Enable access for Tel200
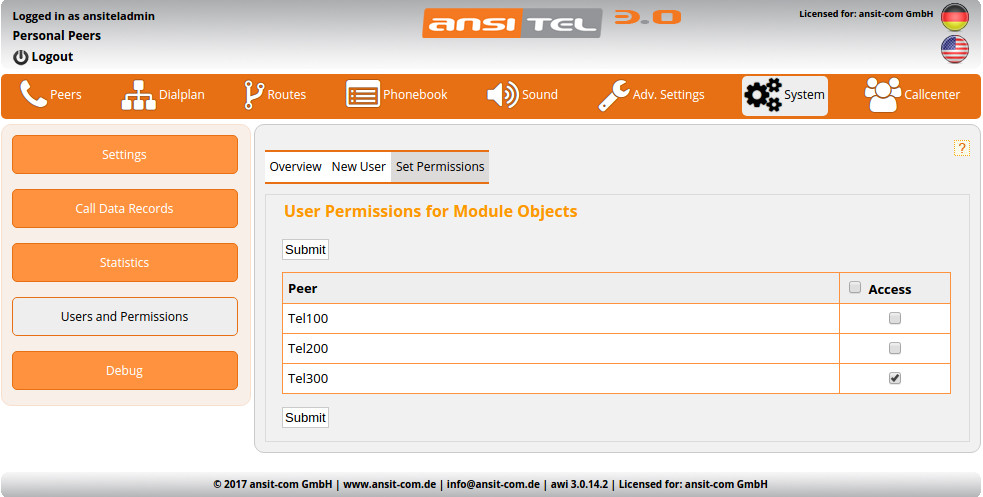 pos(895,349)
